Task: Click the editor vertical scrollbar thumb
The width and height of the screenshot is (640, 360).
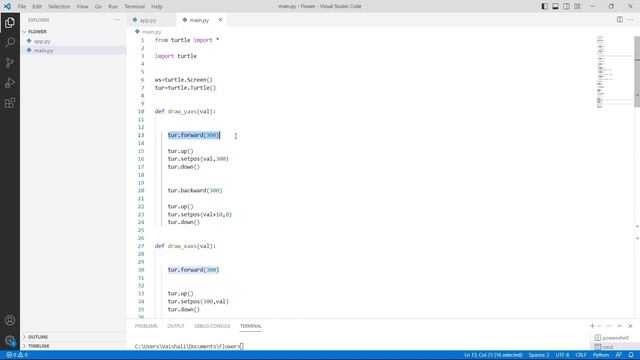Action: (637, 71)
